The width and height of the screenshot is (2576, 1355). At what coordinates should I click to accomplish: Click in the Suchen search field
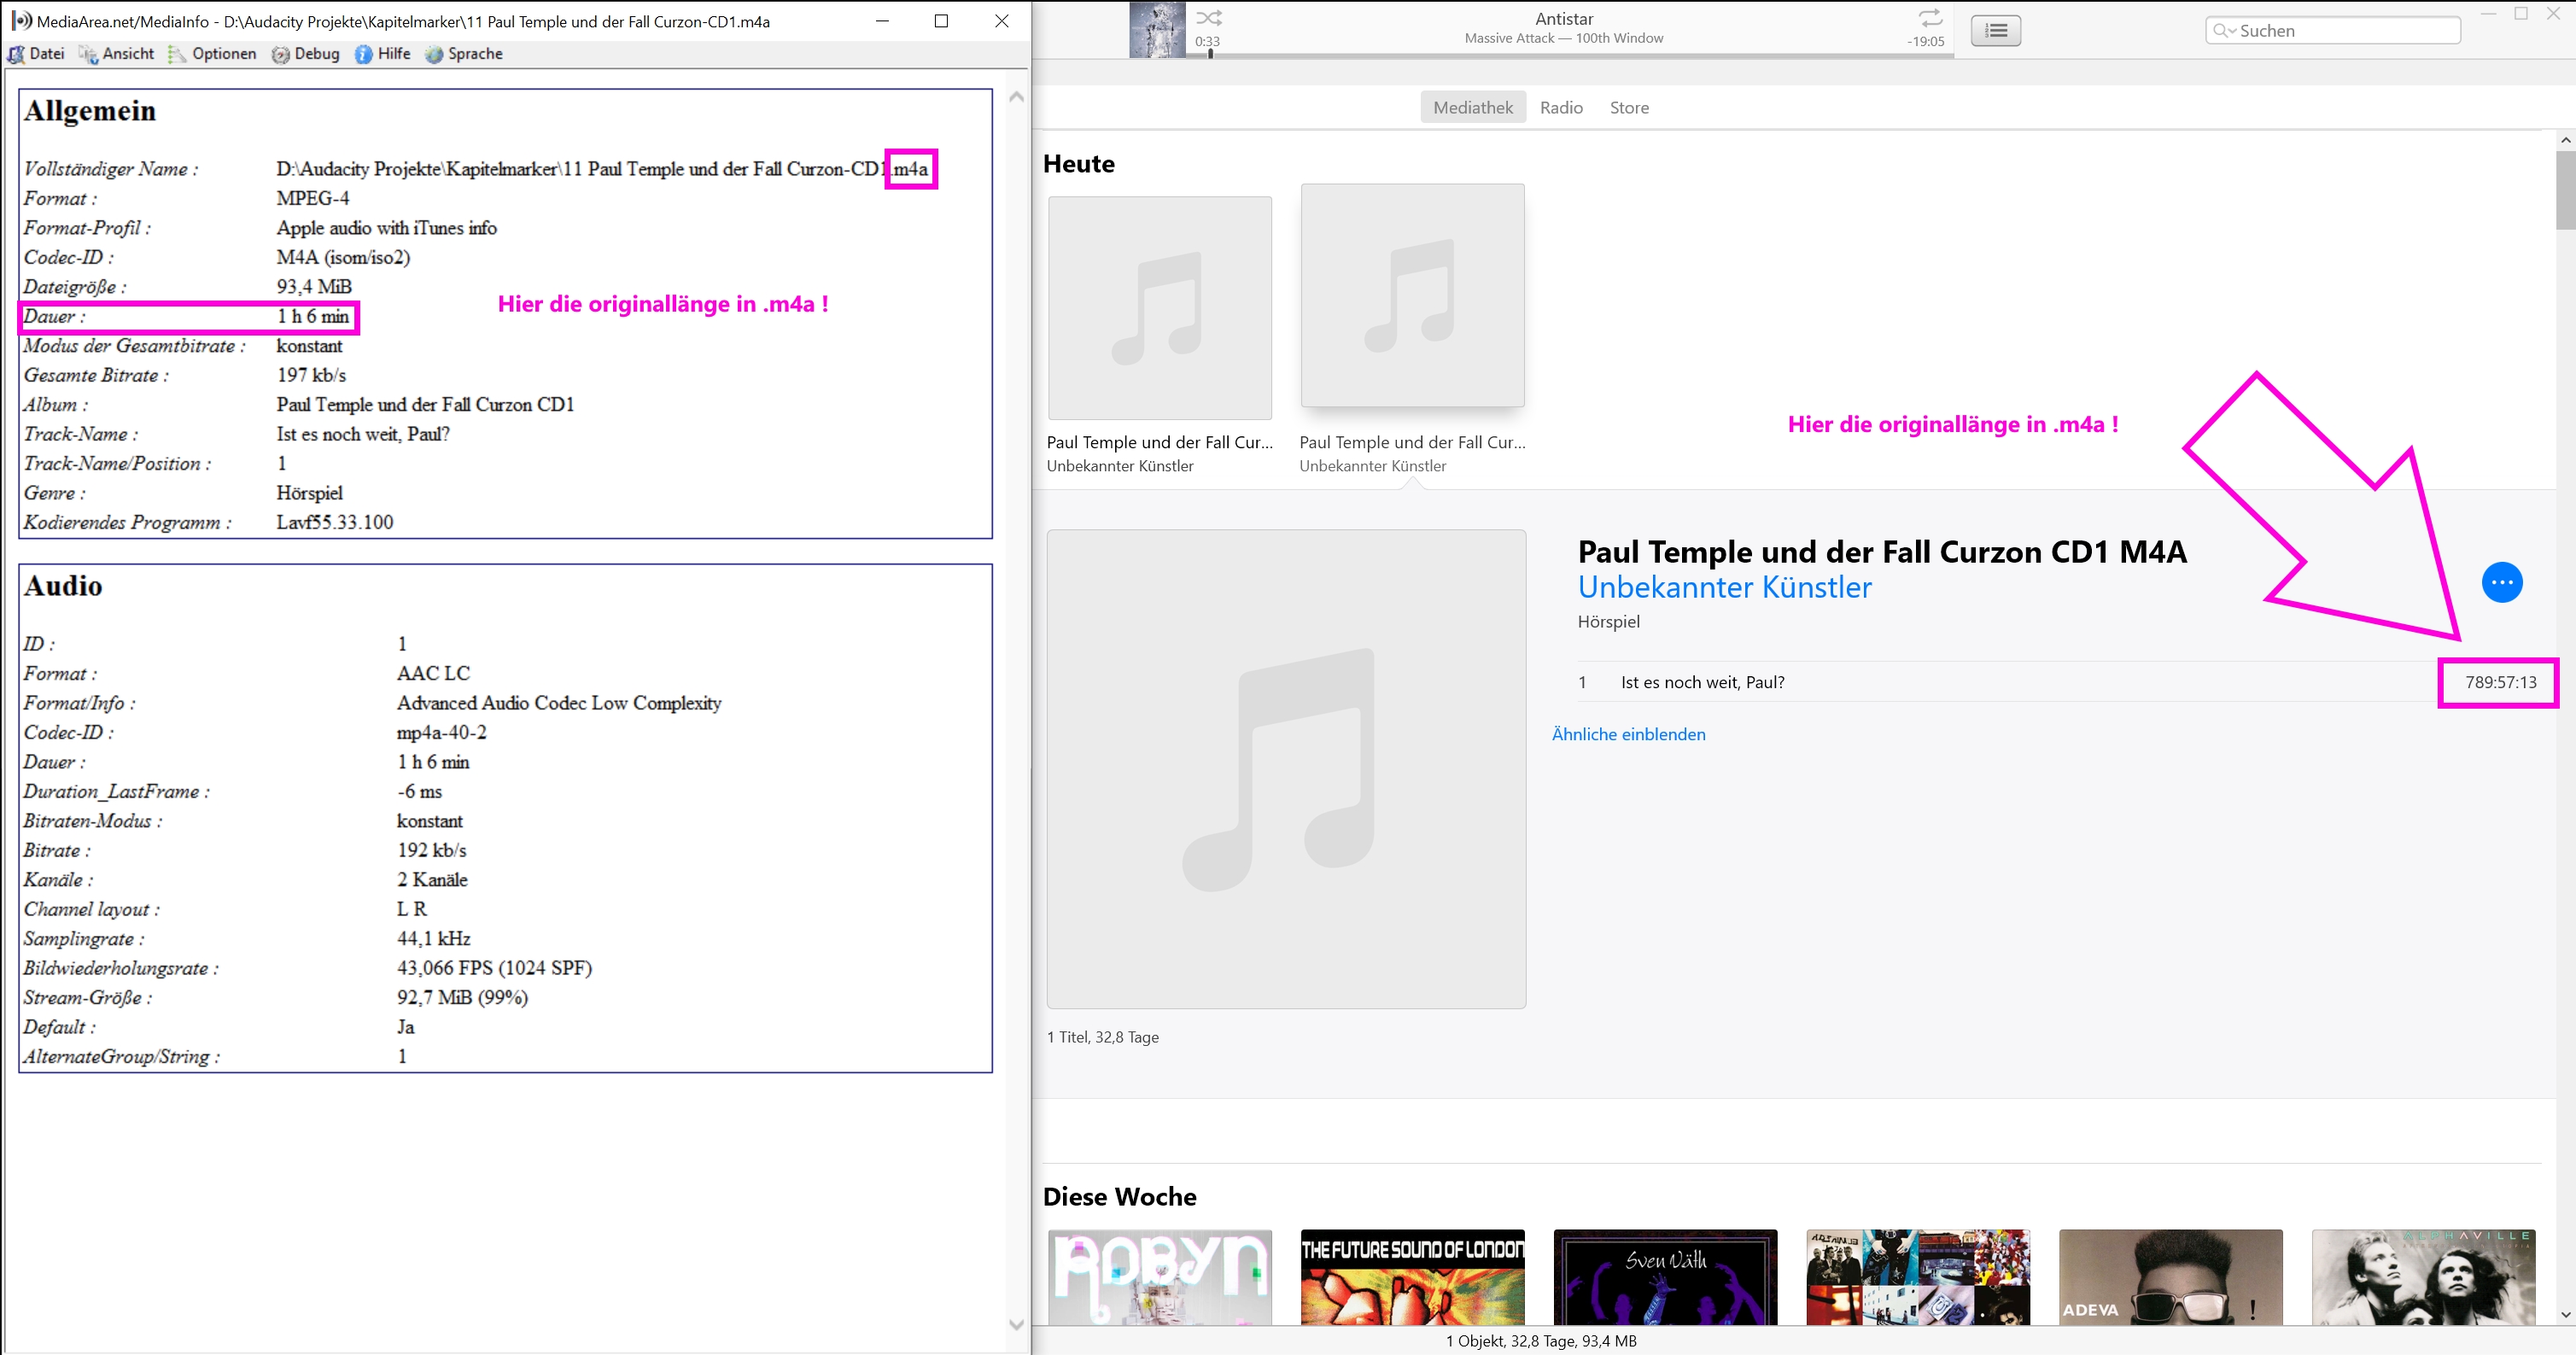2340,31
